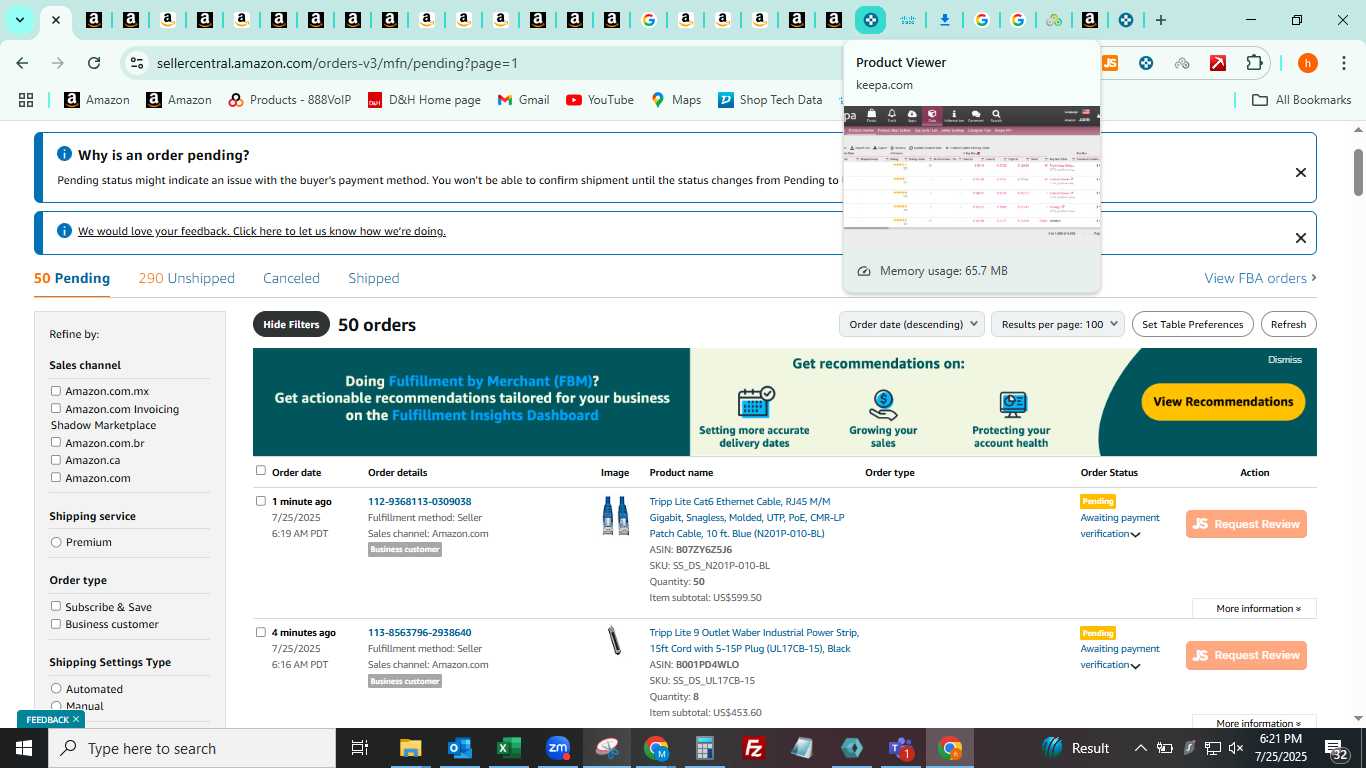
Task: Close the feedback request banner
Action: point(1301,238)
